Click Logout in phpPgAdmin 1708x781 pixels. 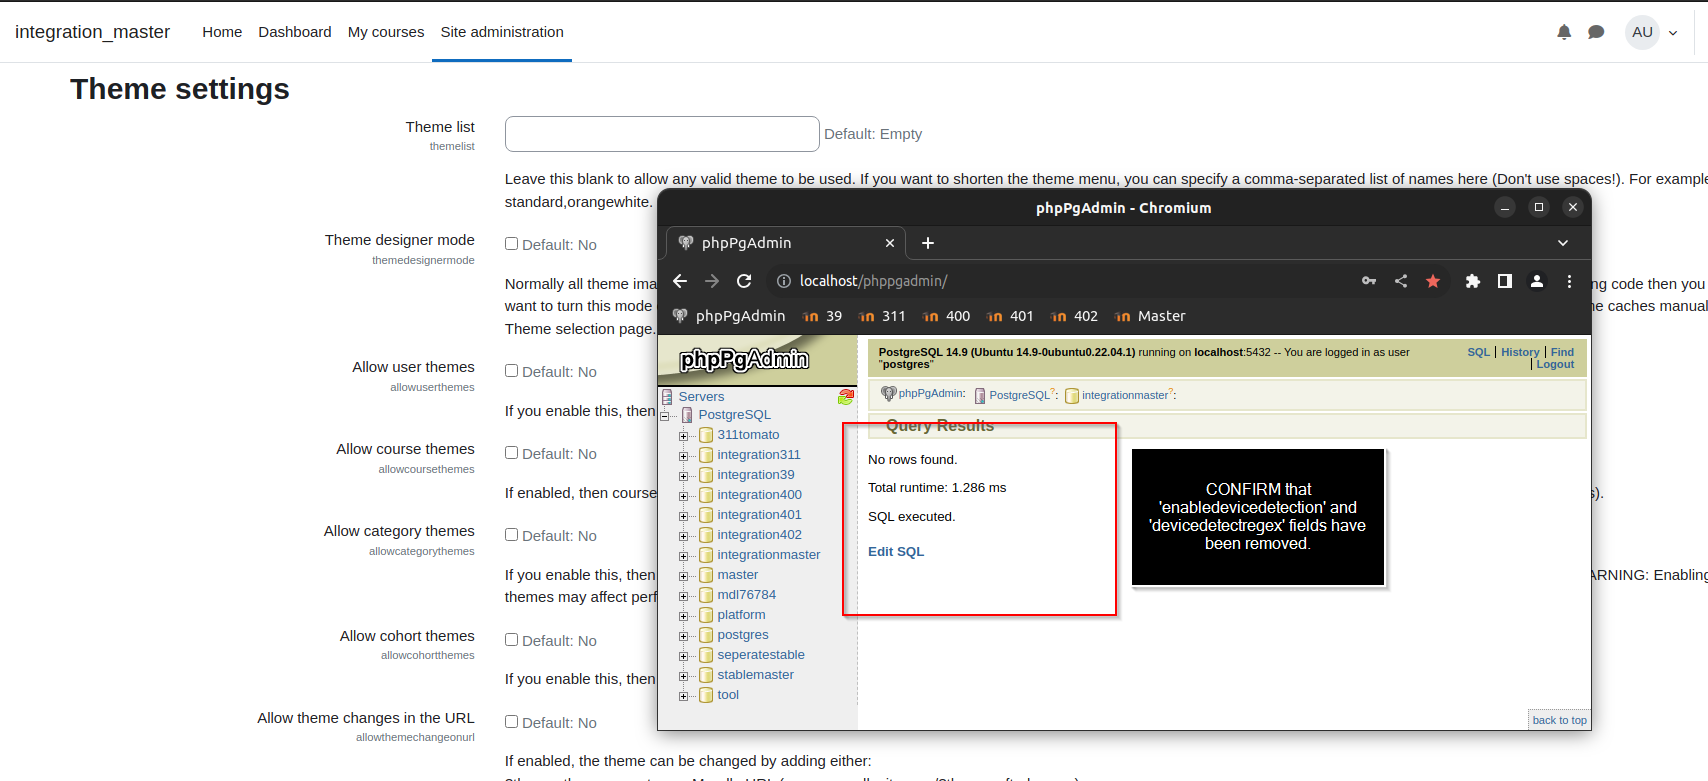[1555, 364]
